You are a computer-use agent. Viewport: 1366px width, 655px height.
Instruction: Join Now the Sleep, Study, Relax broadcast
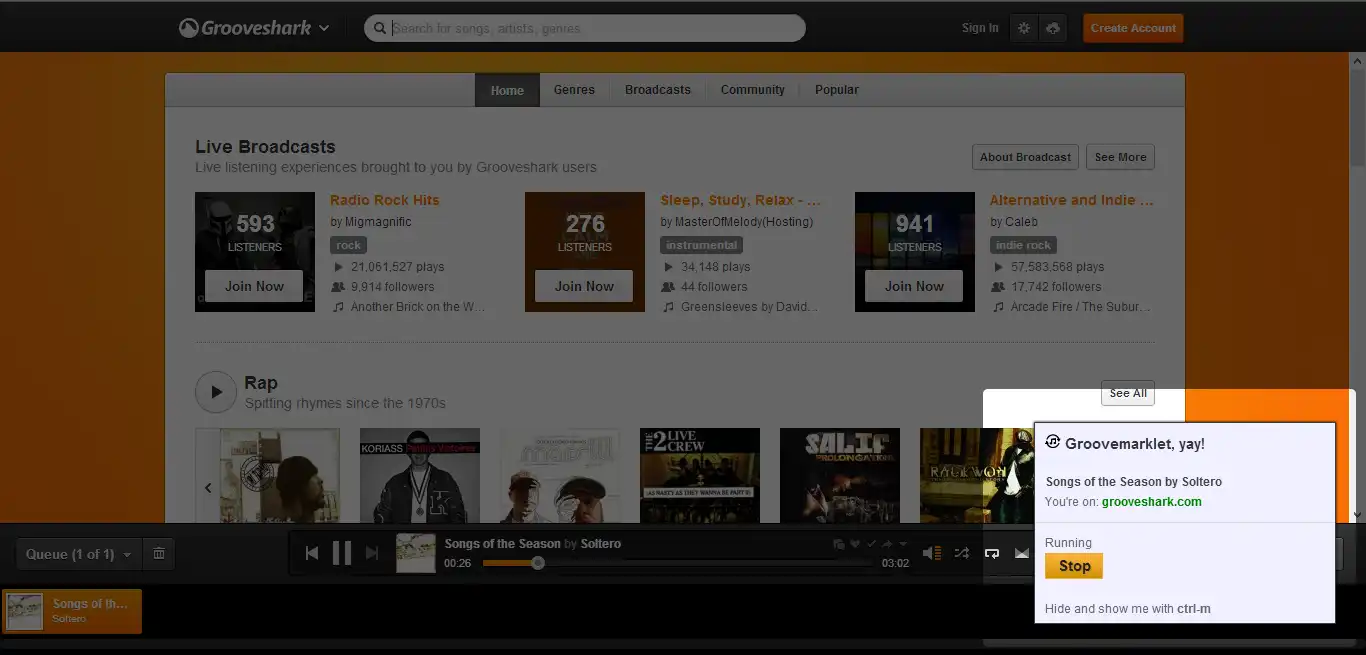click(584, 286)
